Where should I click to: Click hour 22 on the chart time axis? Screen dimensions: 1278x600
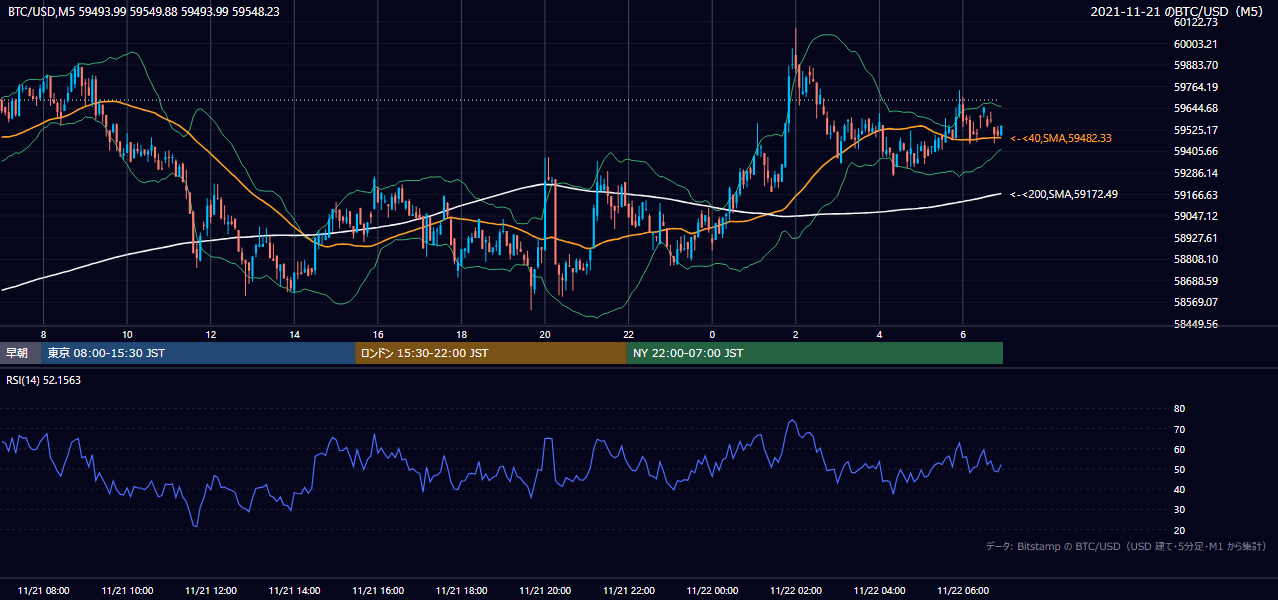click(x=628, y=334)
